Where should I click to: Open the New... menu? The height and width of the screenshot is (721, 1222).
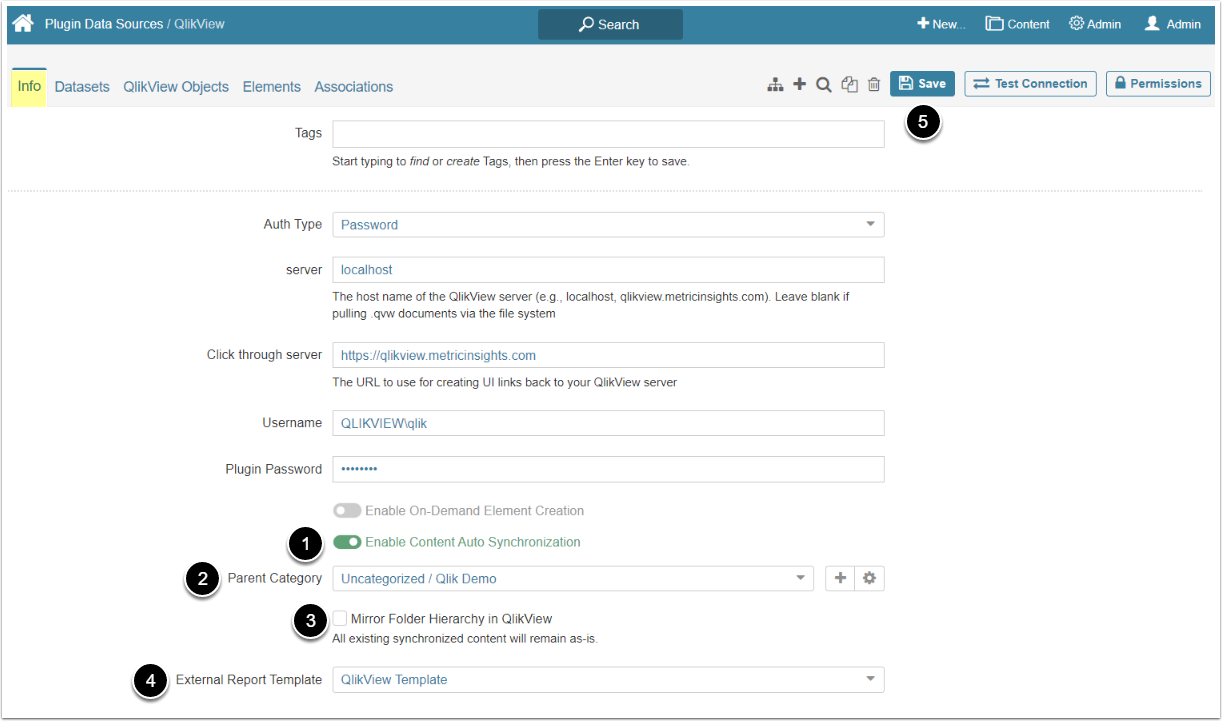pos(942,24)
